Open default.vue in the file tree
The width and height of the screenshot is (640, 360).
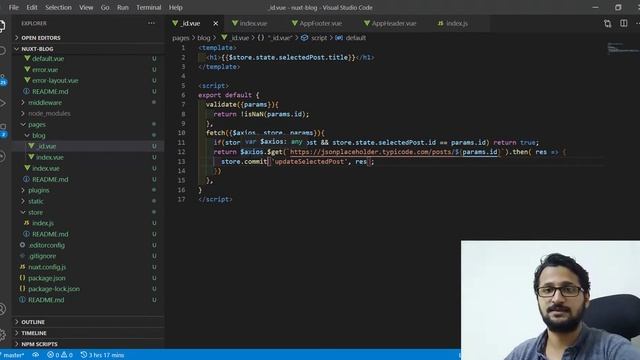coord(48,59)
